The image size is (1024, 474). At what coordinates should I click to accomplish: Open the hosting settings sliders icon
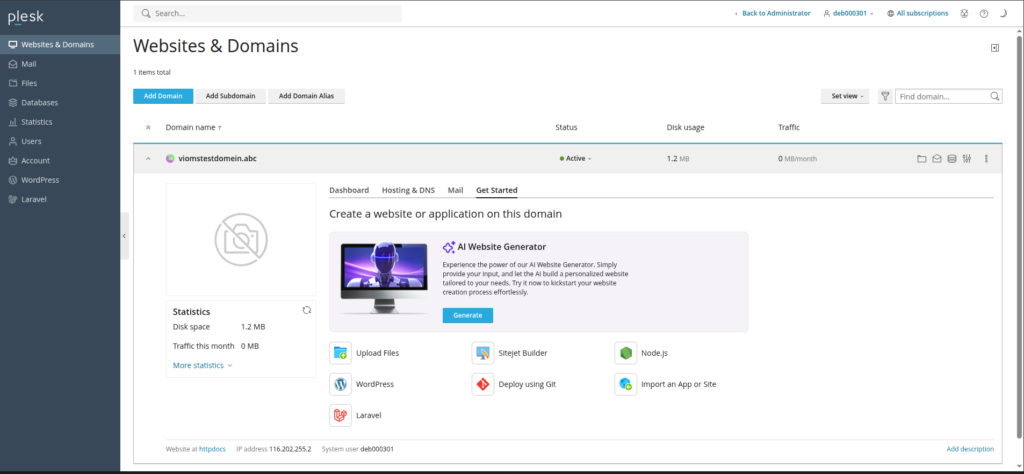(x=967, y=159)
